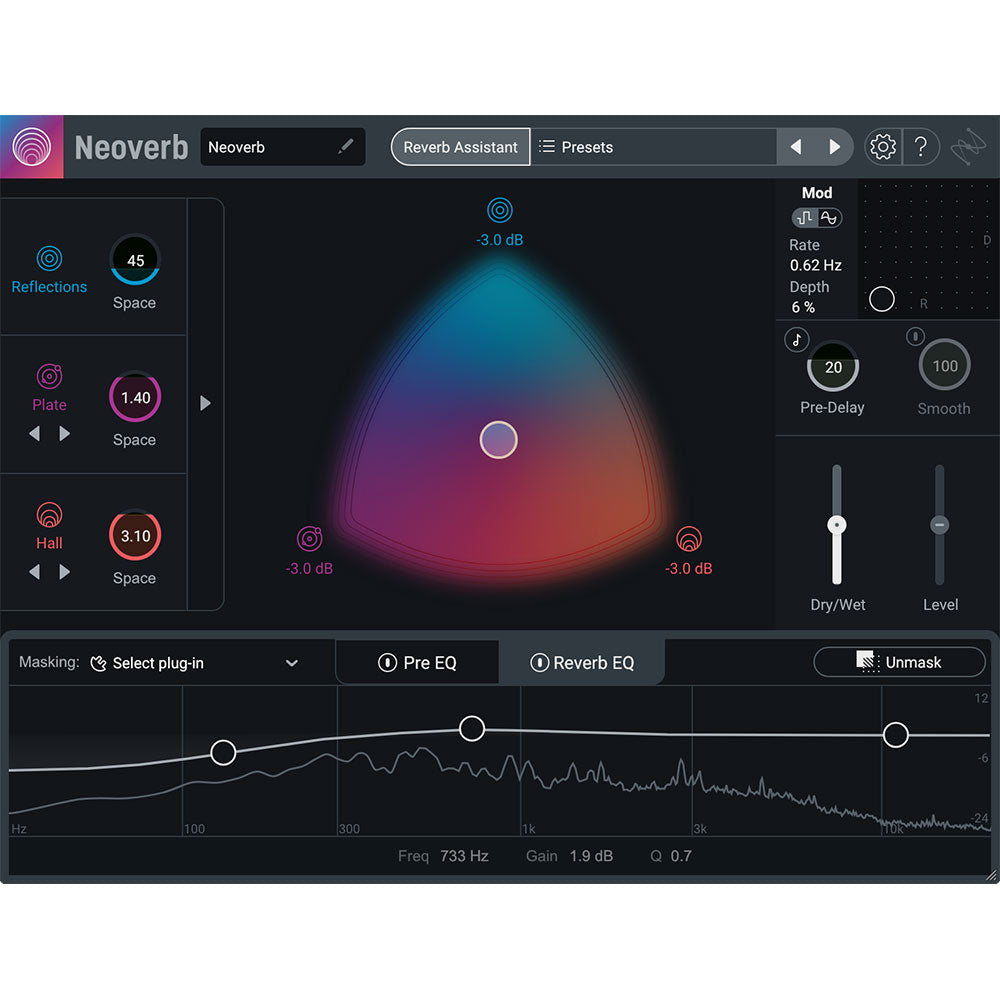Viewport: 1000px width, 1000px height.
Task: Launch the Reverb Assistant
Action: click(x=460, y=146)
